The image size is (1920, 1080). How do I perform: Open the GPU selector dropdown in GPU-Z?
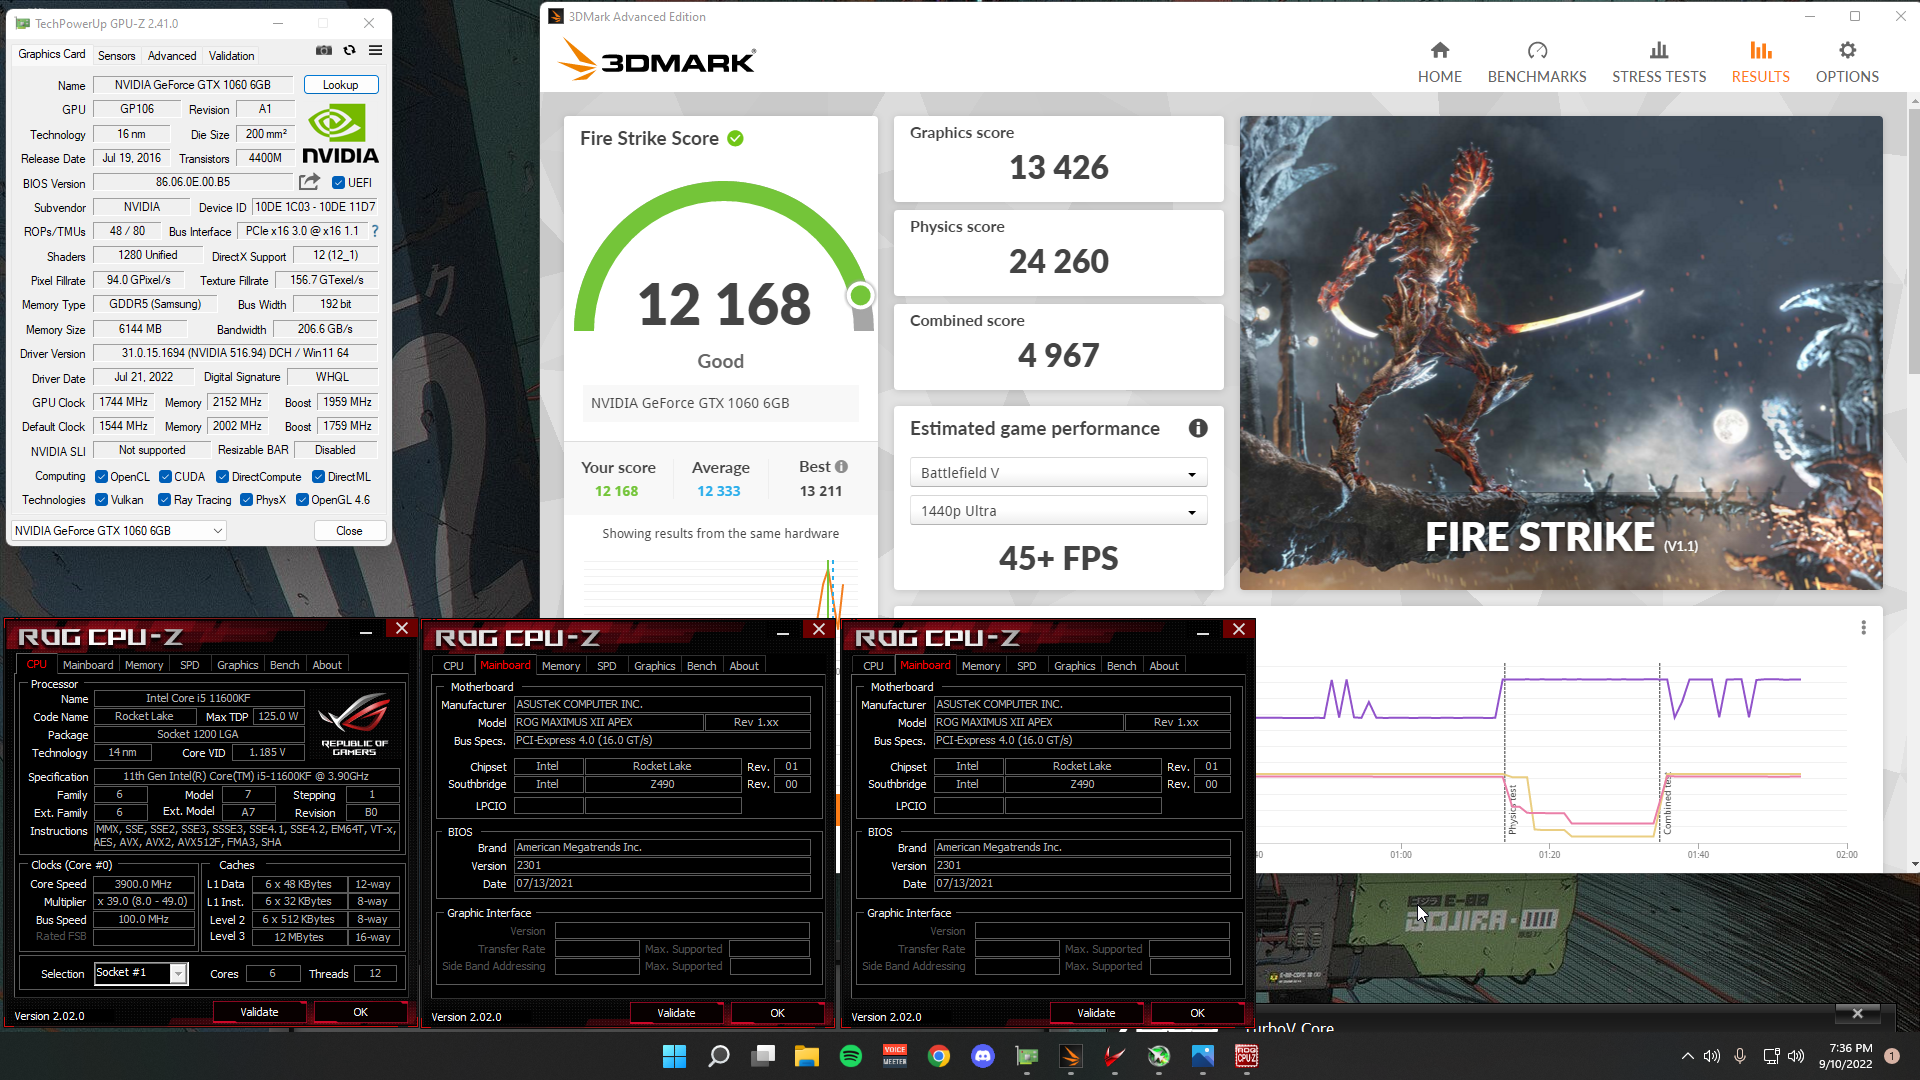[x=119, y=531]
